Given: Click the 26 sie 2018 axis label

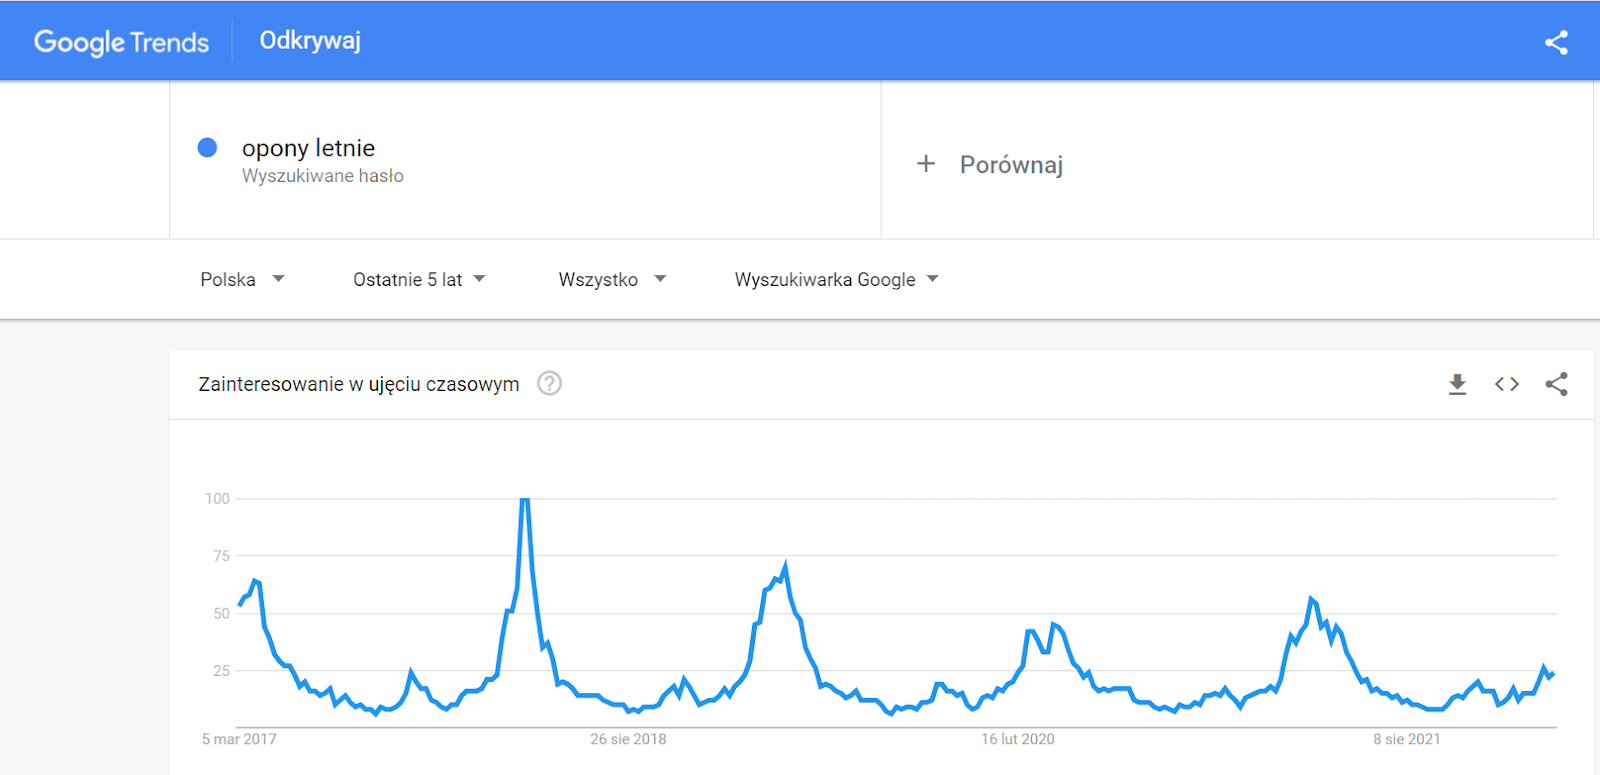Looking at the screenshot, I should coord(628,739).
